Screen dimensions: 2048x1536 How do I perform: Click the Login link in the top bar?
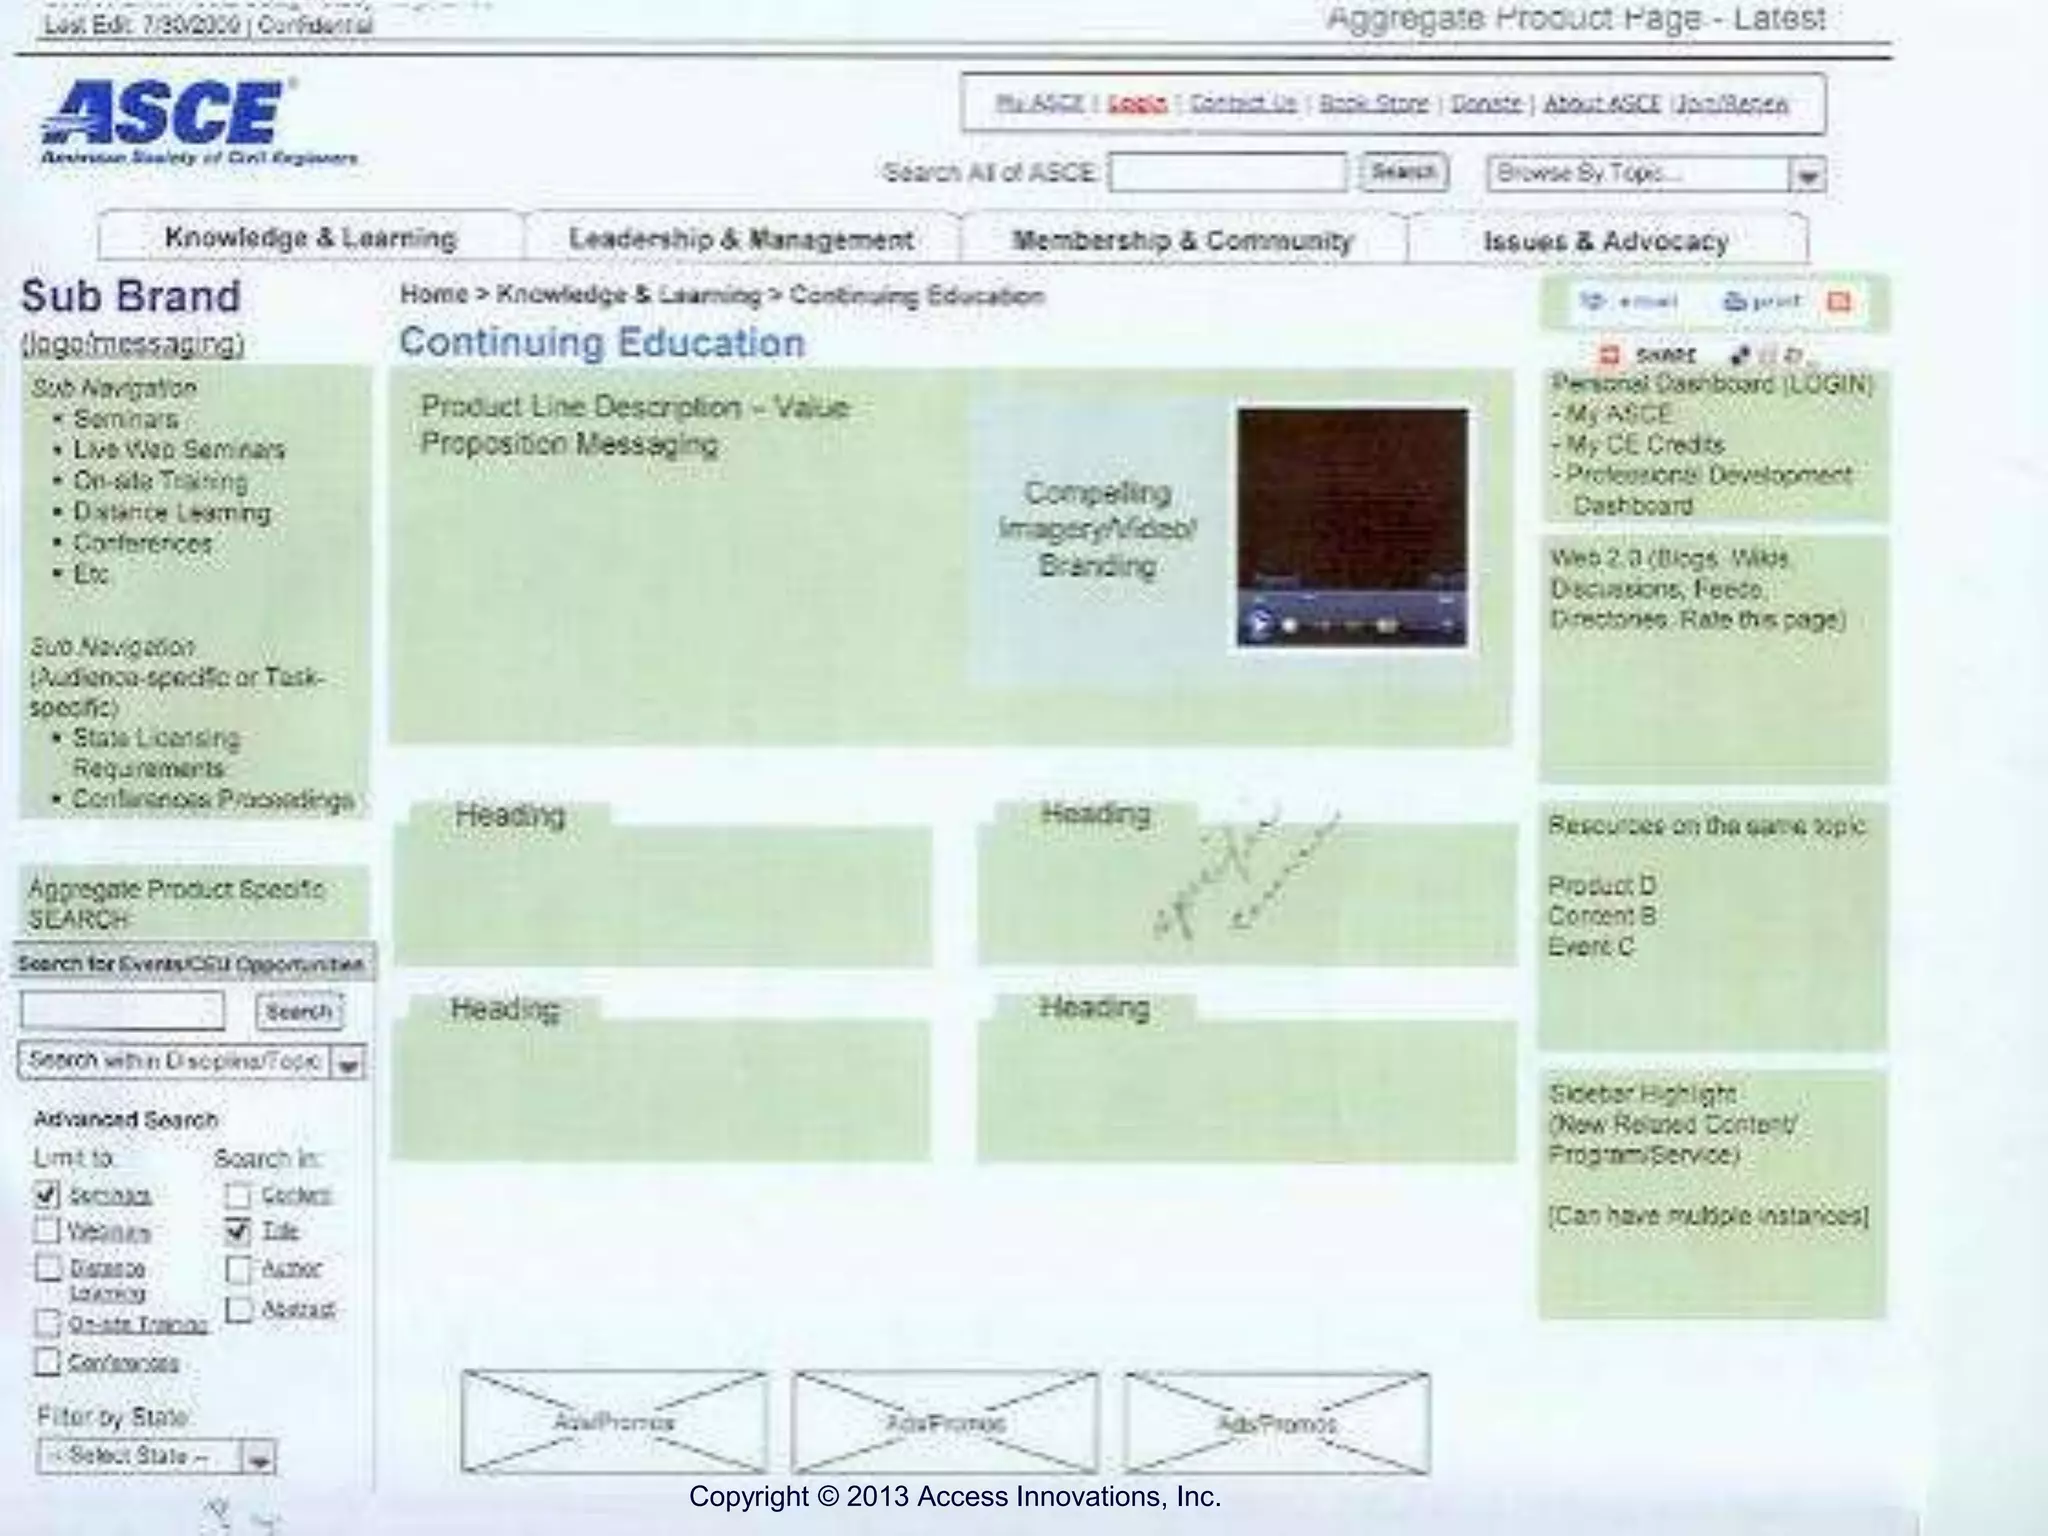pos(1137,103)
